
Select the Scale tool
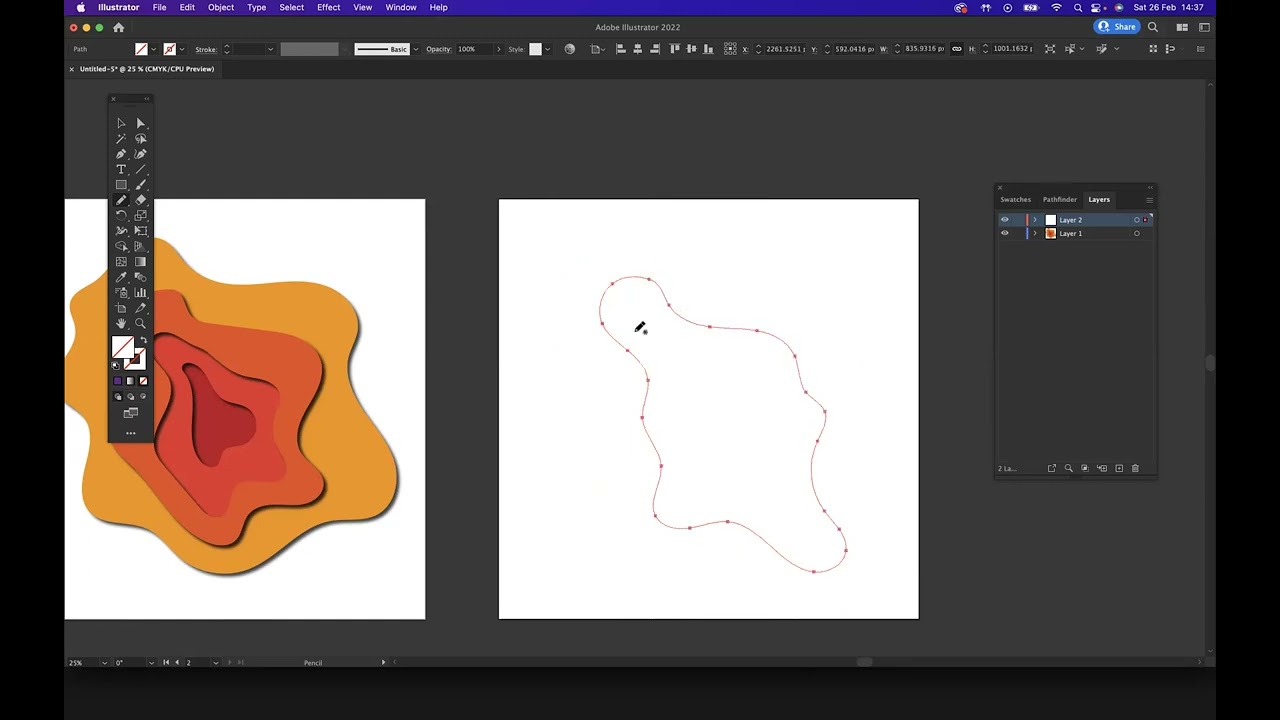tap(140, 215)
